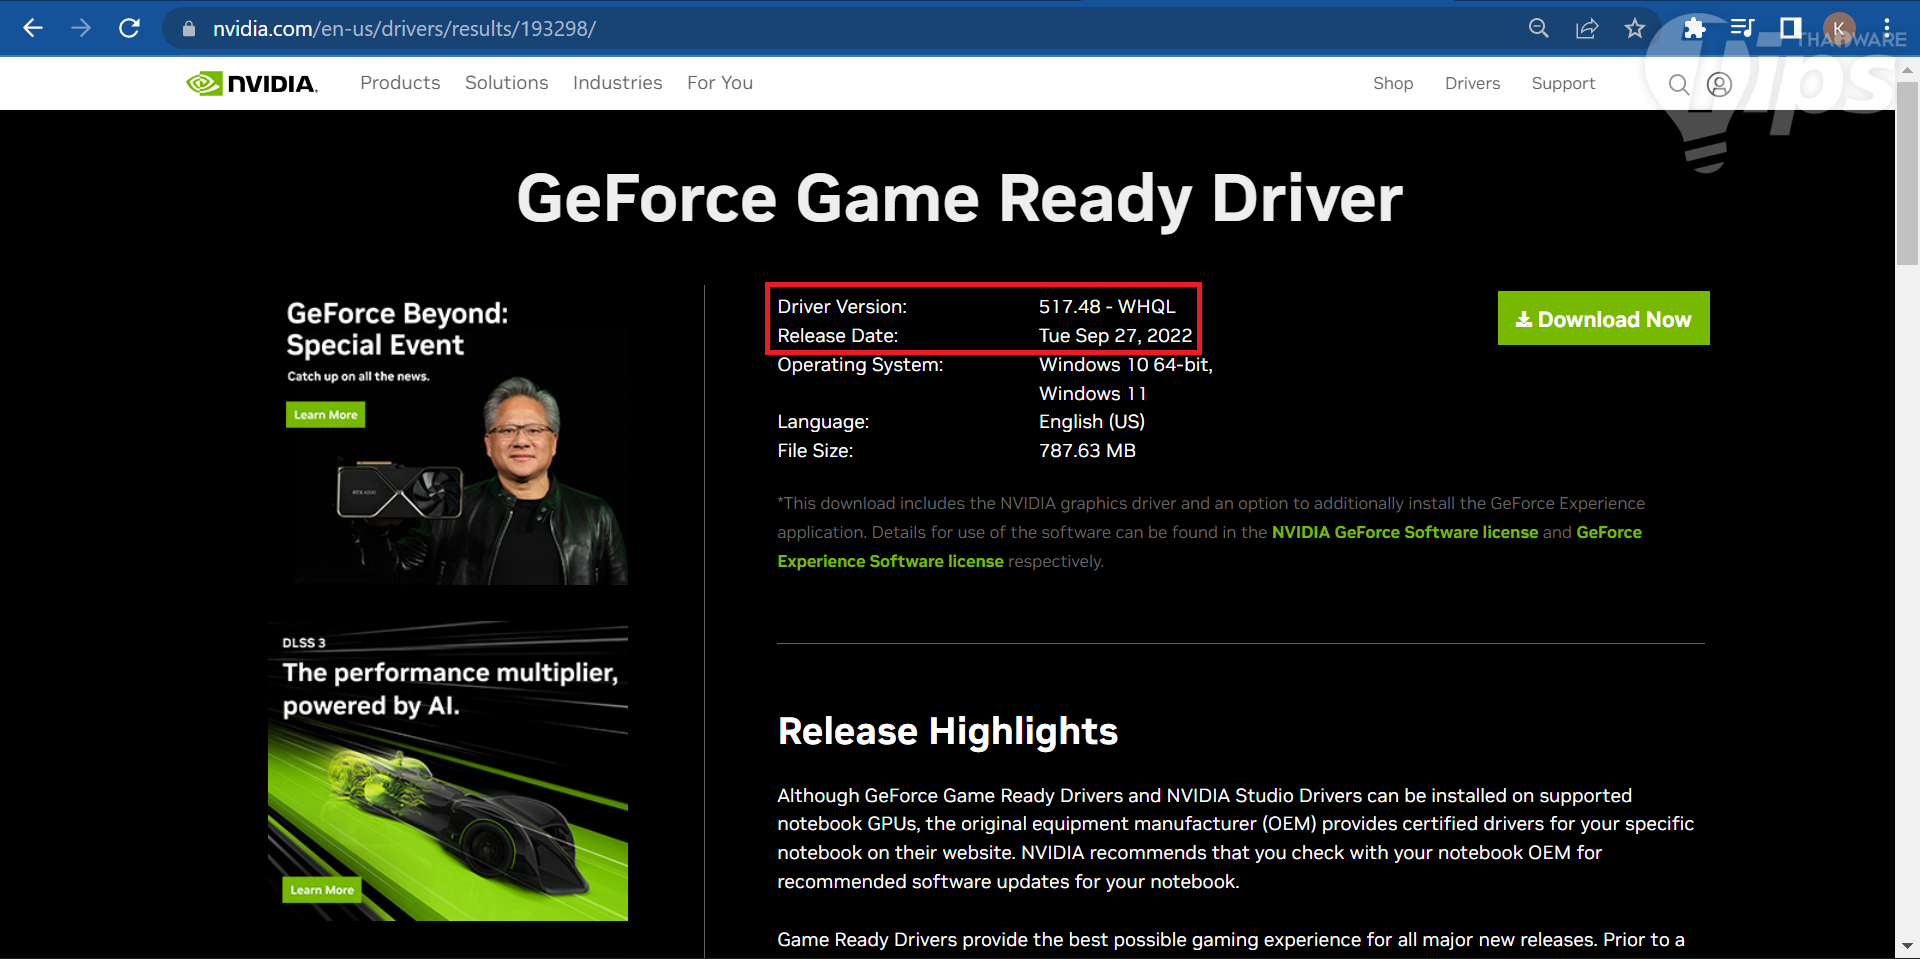Click the Release Highlights heading
The image size is (1920, 959).
948,731
